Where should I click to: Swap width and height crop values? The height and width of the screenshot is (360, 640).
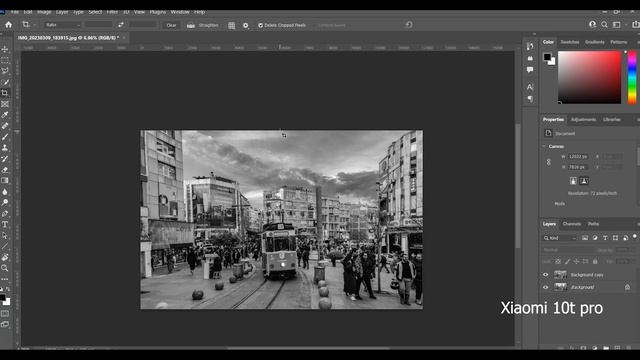point(121,25)
